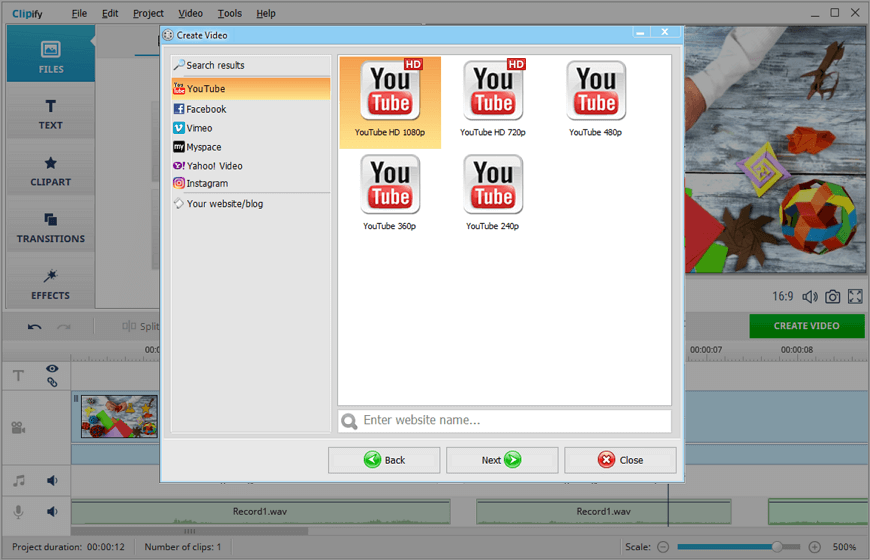Click the green CREATE VIDEO button
870x560 pixels.
[x=807, y=326]
